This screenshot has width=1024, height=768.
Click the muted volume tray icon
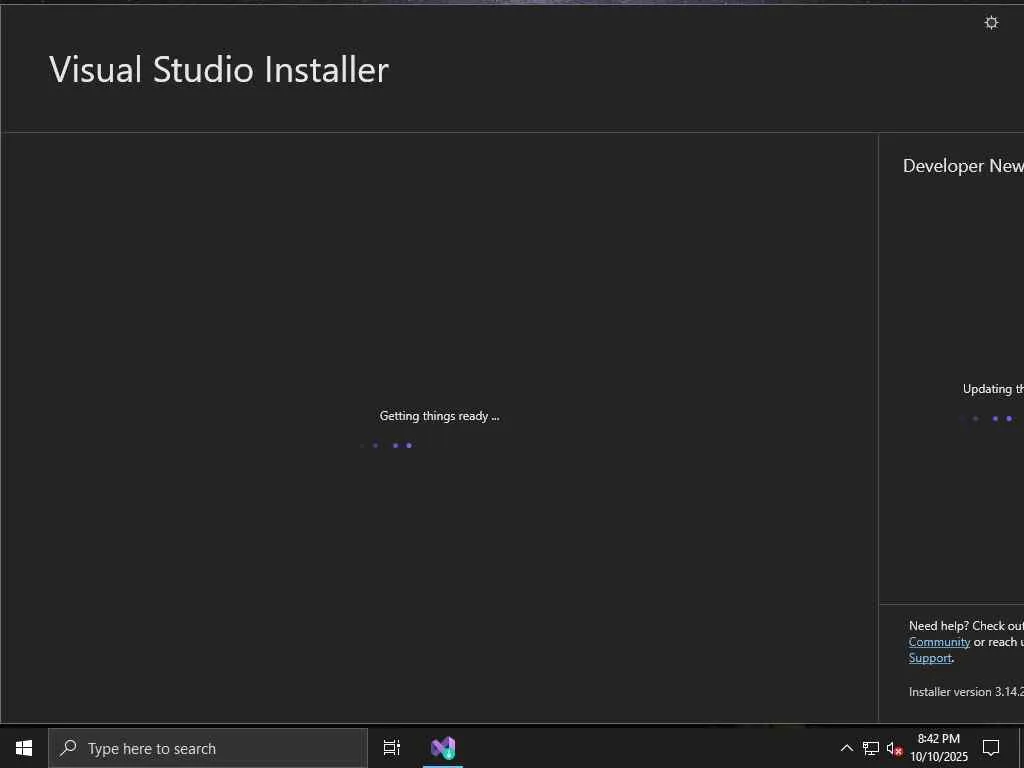(x=895, y=749)
